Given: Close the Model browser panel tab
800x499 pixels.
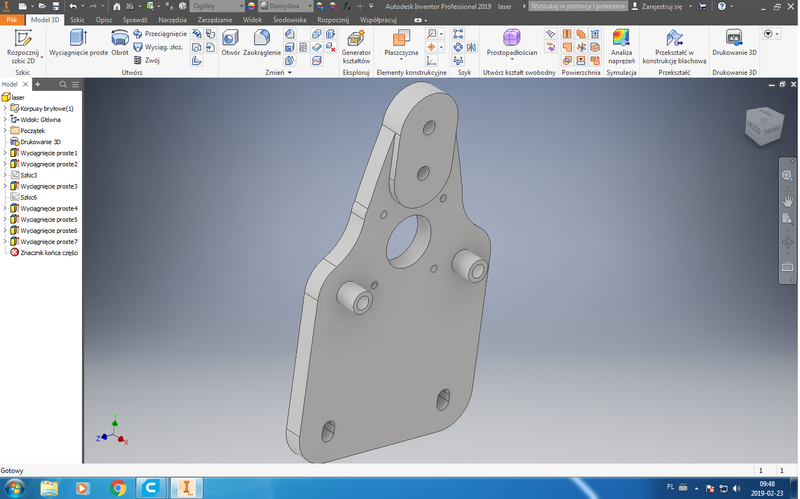Looking at the screenshot, I should pyautogui.click(x=25, y=84).
